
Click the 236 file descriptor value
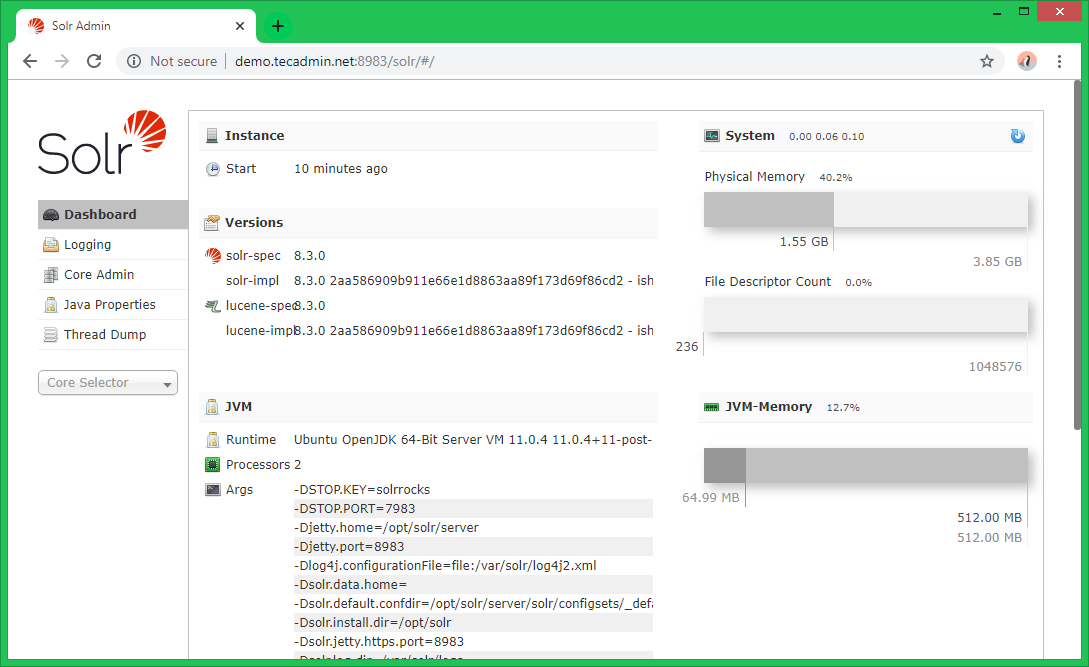tap(687, 347)
